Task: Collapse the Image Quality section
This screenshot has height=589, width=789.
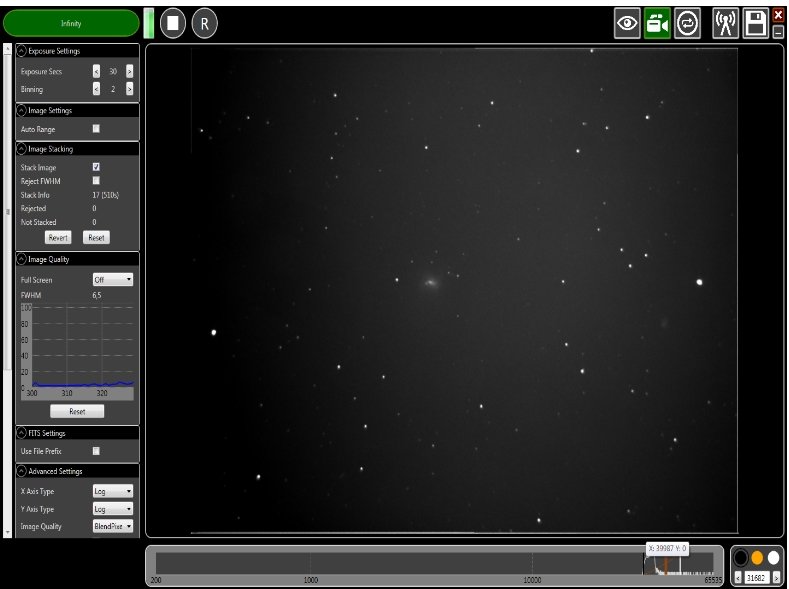Action: click(21, 259)
